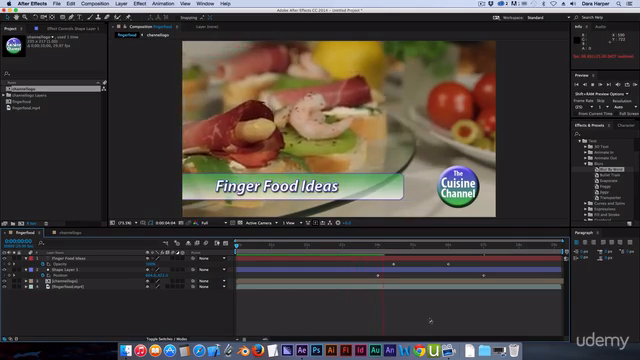Viewport: 640px width, 360px height.
Task: Collapse the Finger Food Ideas layer properties
Action: [26, 258]
